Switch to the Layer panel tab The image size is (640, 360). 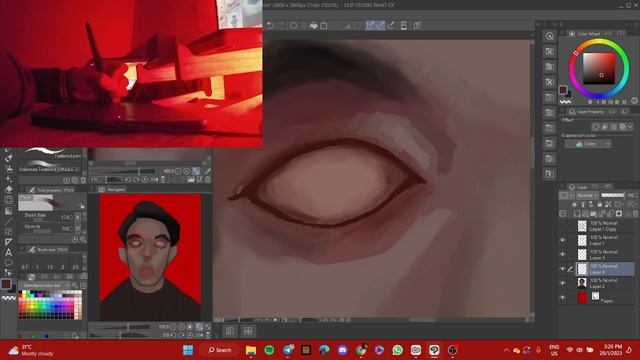(x=578, y=187)
